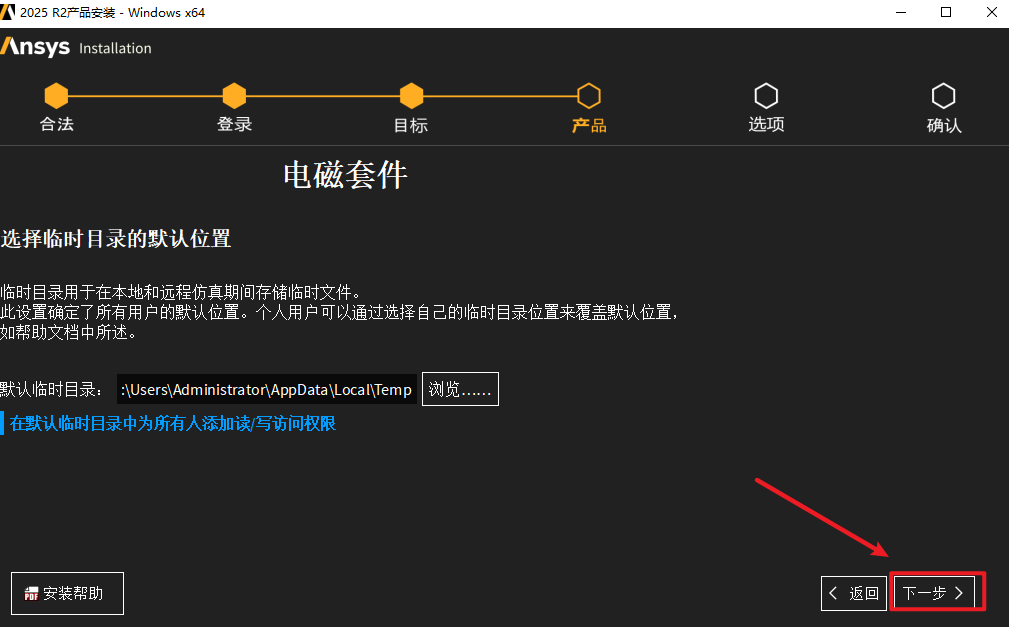This screenshot has height=627, width=1009.
Task: Click the Ansys logo in header
Action: coord(35,47)
